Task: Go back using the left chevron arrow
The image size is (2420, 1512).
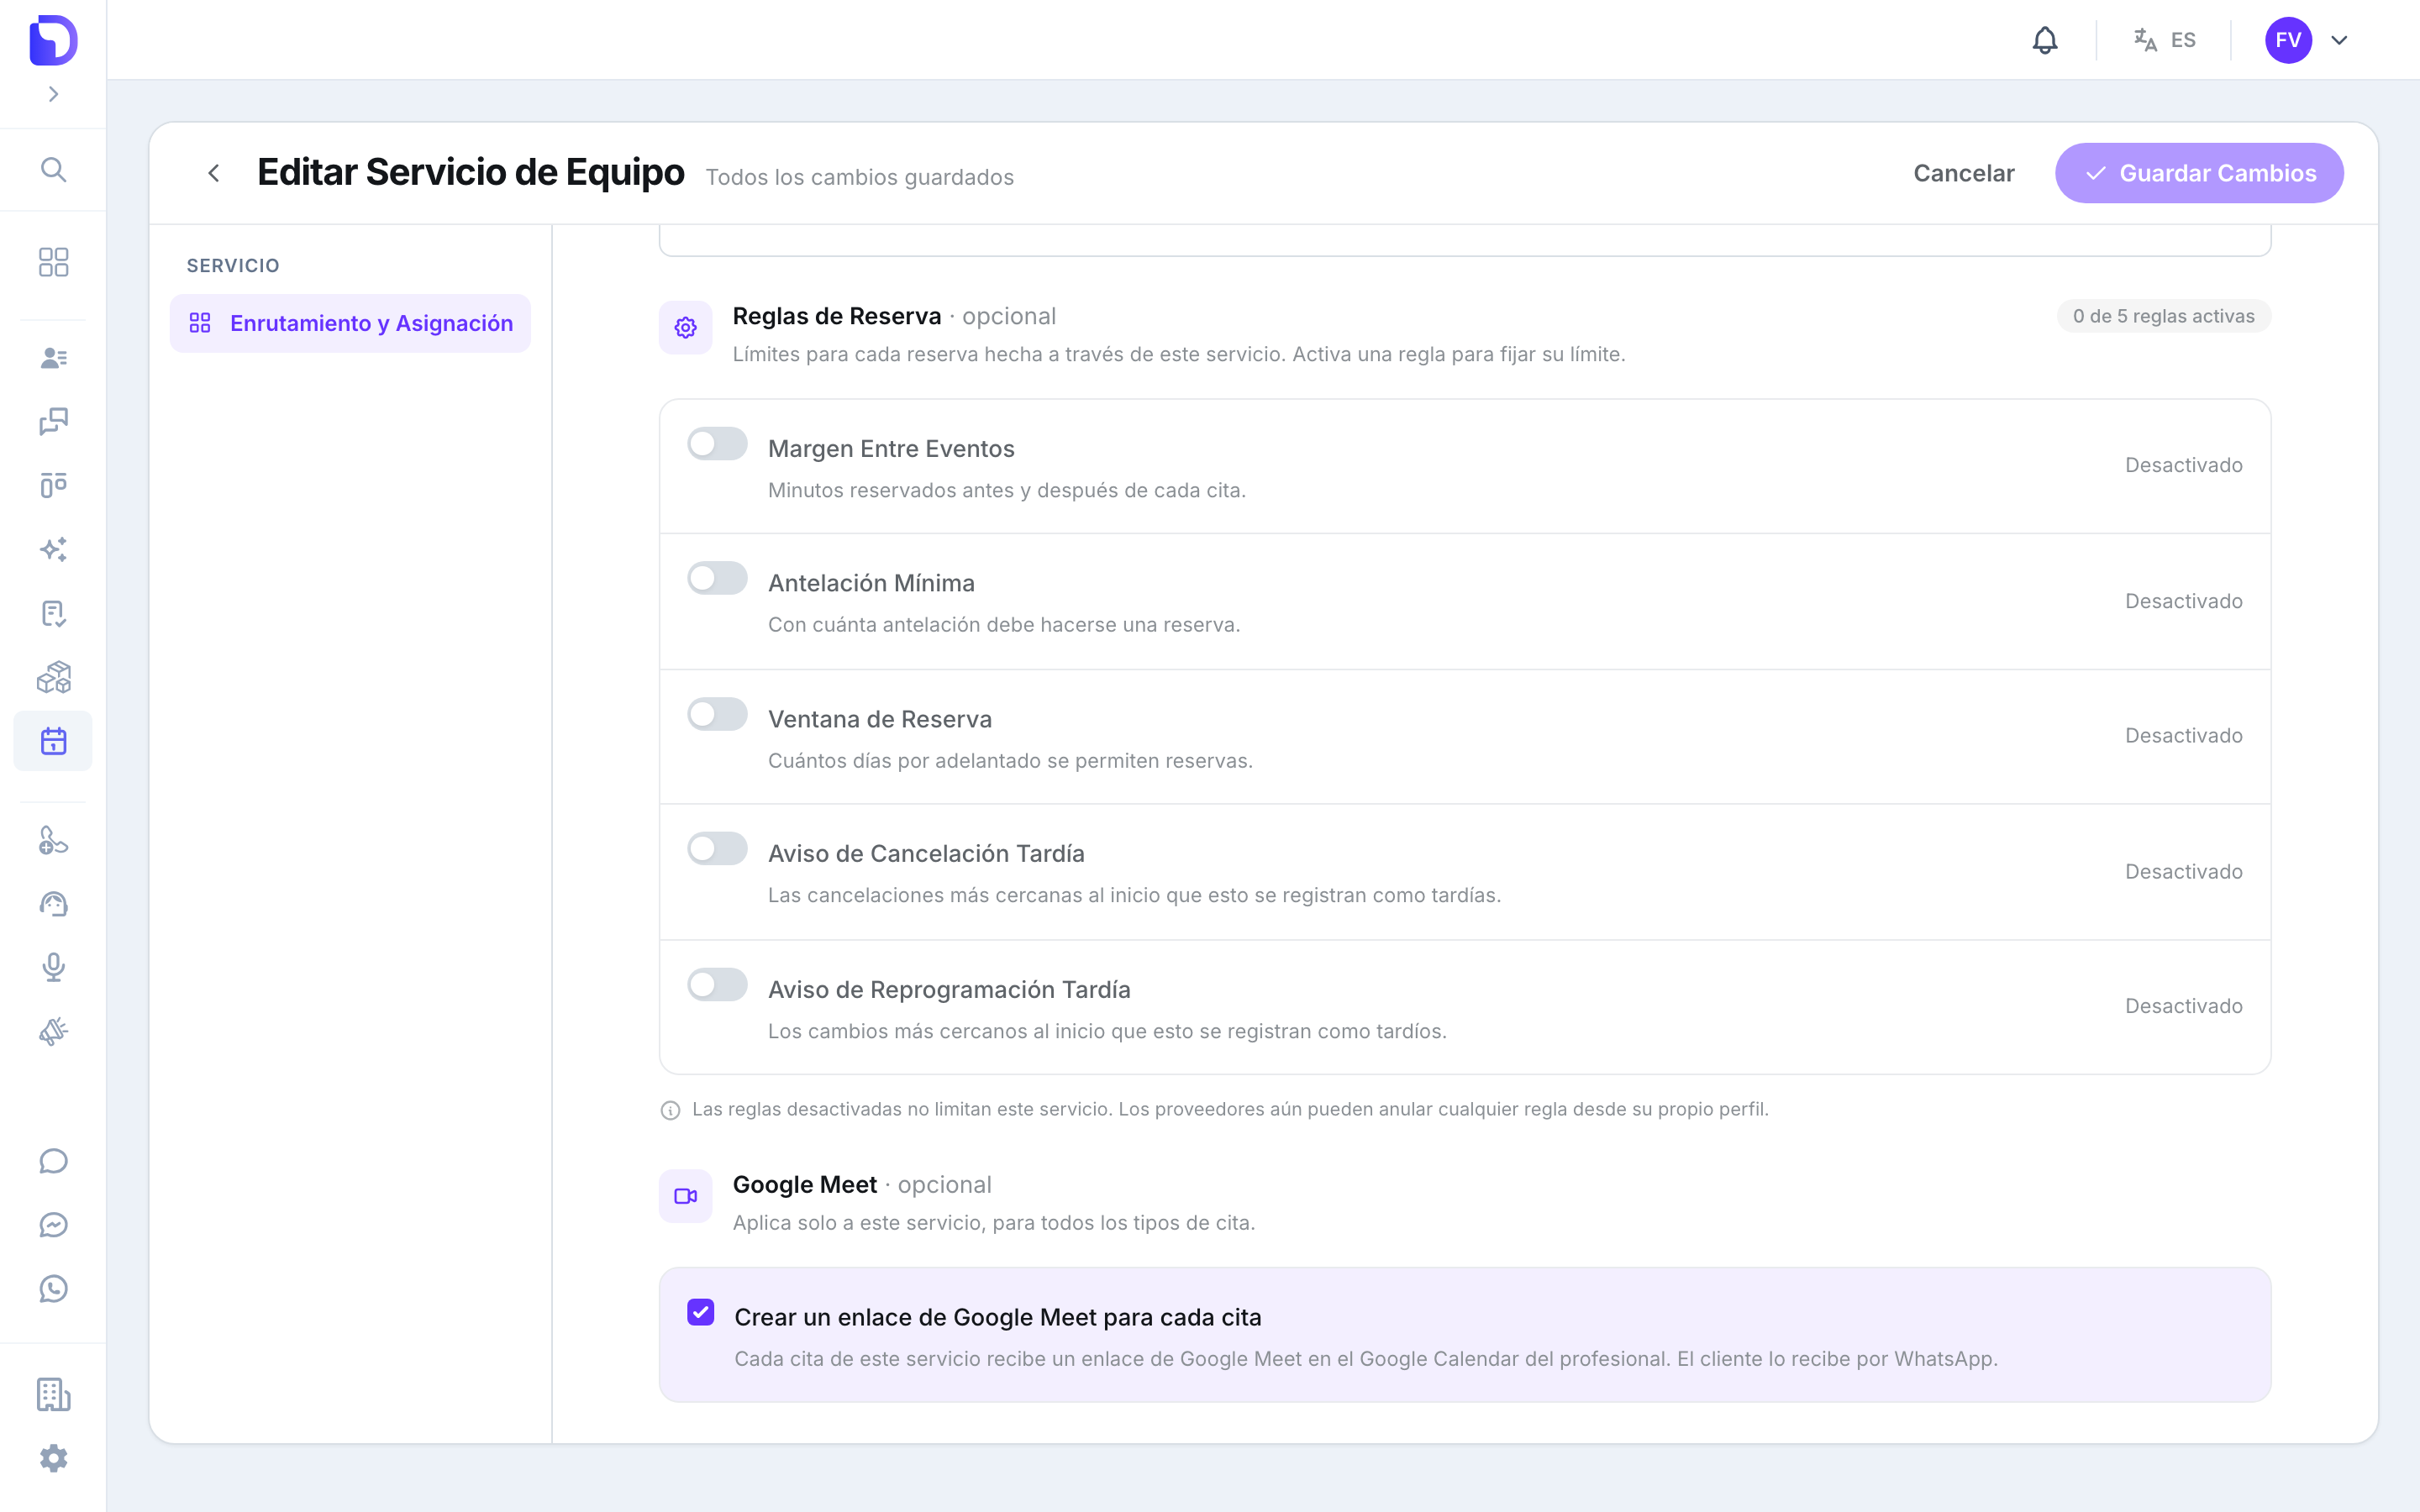Action: click(x=213, y=173)
